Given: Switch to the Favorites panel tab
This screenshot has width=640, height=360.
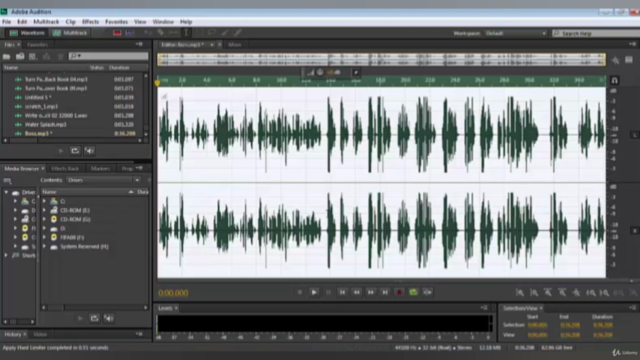Looking at the screenshot, I should click(37, 44).
